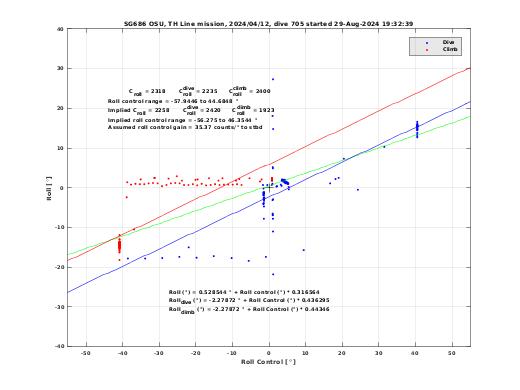
Task: Click the Implied roll control range line
Action: (182, 120)
